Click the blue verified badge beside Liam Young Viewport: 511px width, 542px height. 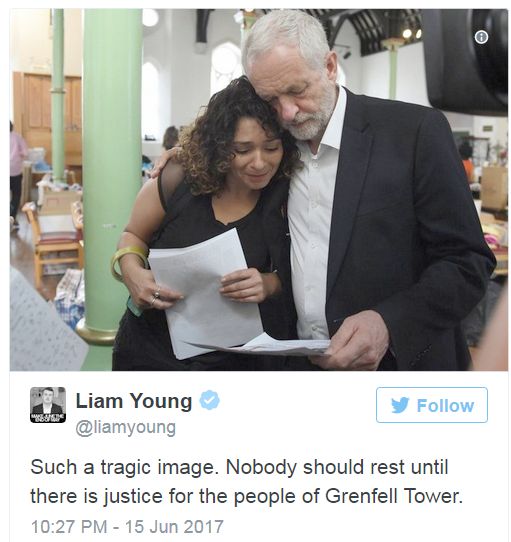click(x=210, y=400)
